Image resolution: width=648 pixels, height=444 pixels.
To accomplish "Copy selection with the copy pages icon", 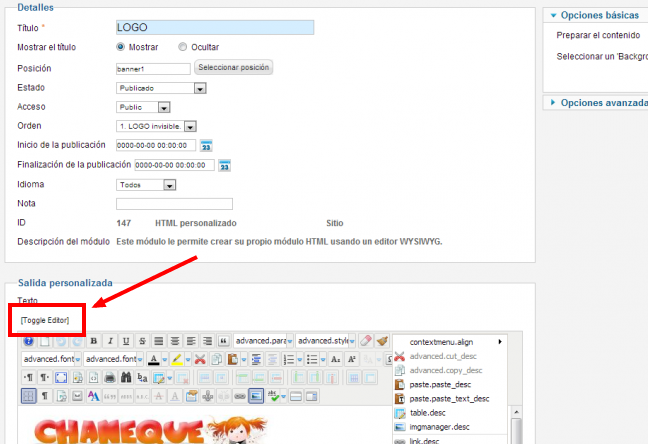I will click(x=216, y=359).
